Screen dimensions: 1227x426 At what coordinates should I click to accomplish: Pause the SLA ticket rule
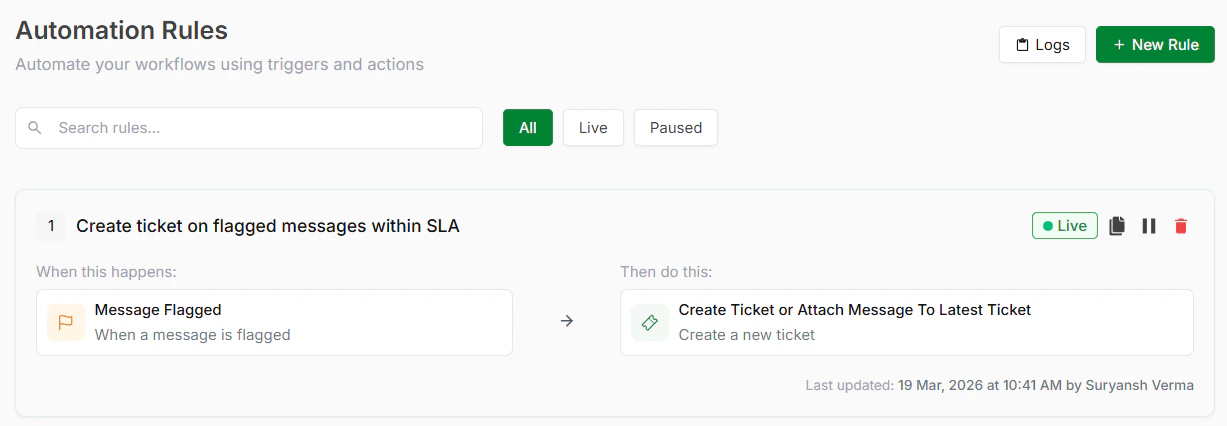pyautogui.click(x=1149, y=226)
